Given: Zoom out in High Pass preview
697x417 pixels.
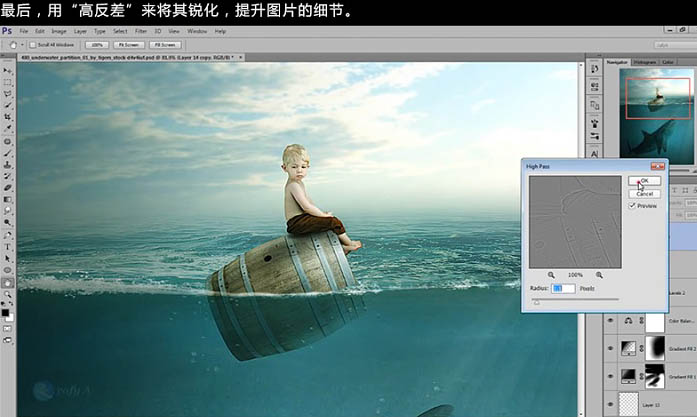Looking at the screenshot, I should coord(551,275).
